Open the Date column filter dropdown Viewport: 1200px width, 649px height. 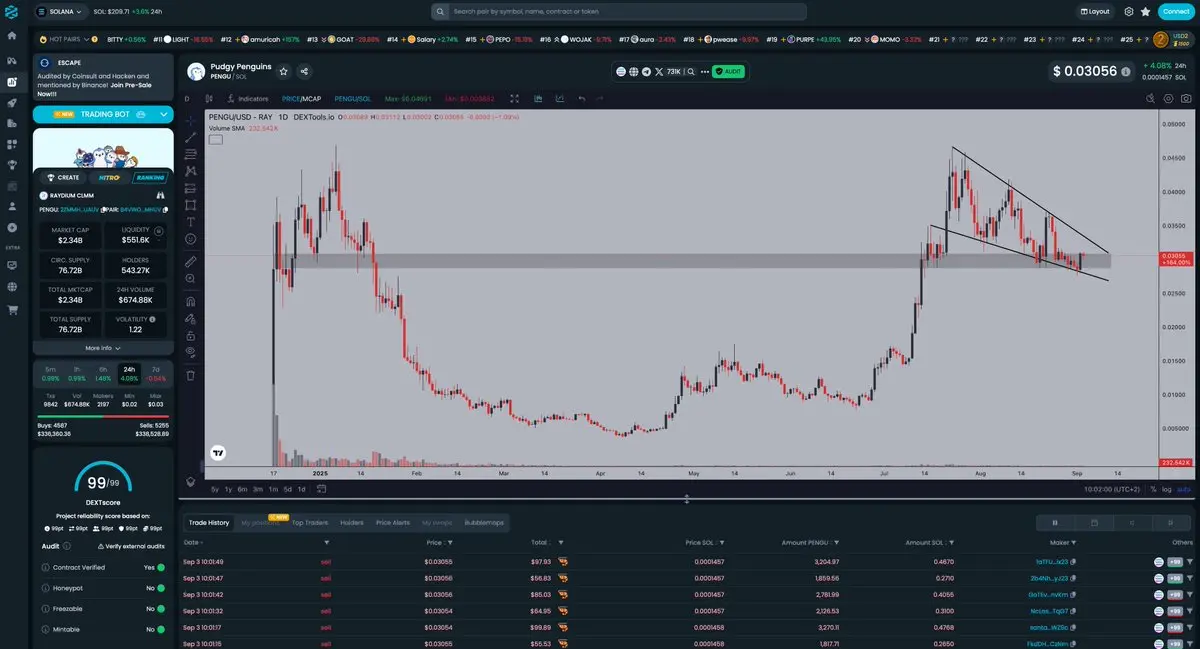coord(326,542)
